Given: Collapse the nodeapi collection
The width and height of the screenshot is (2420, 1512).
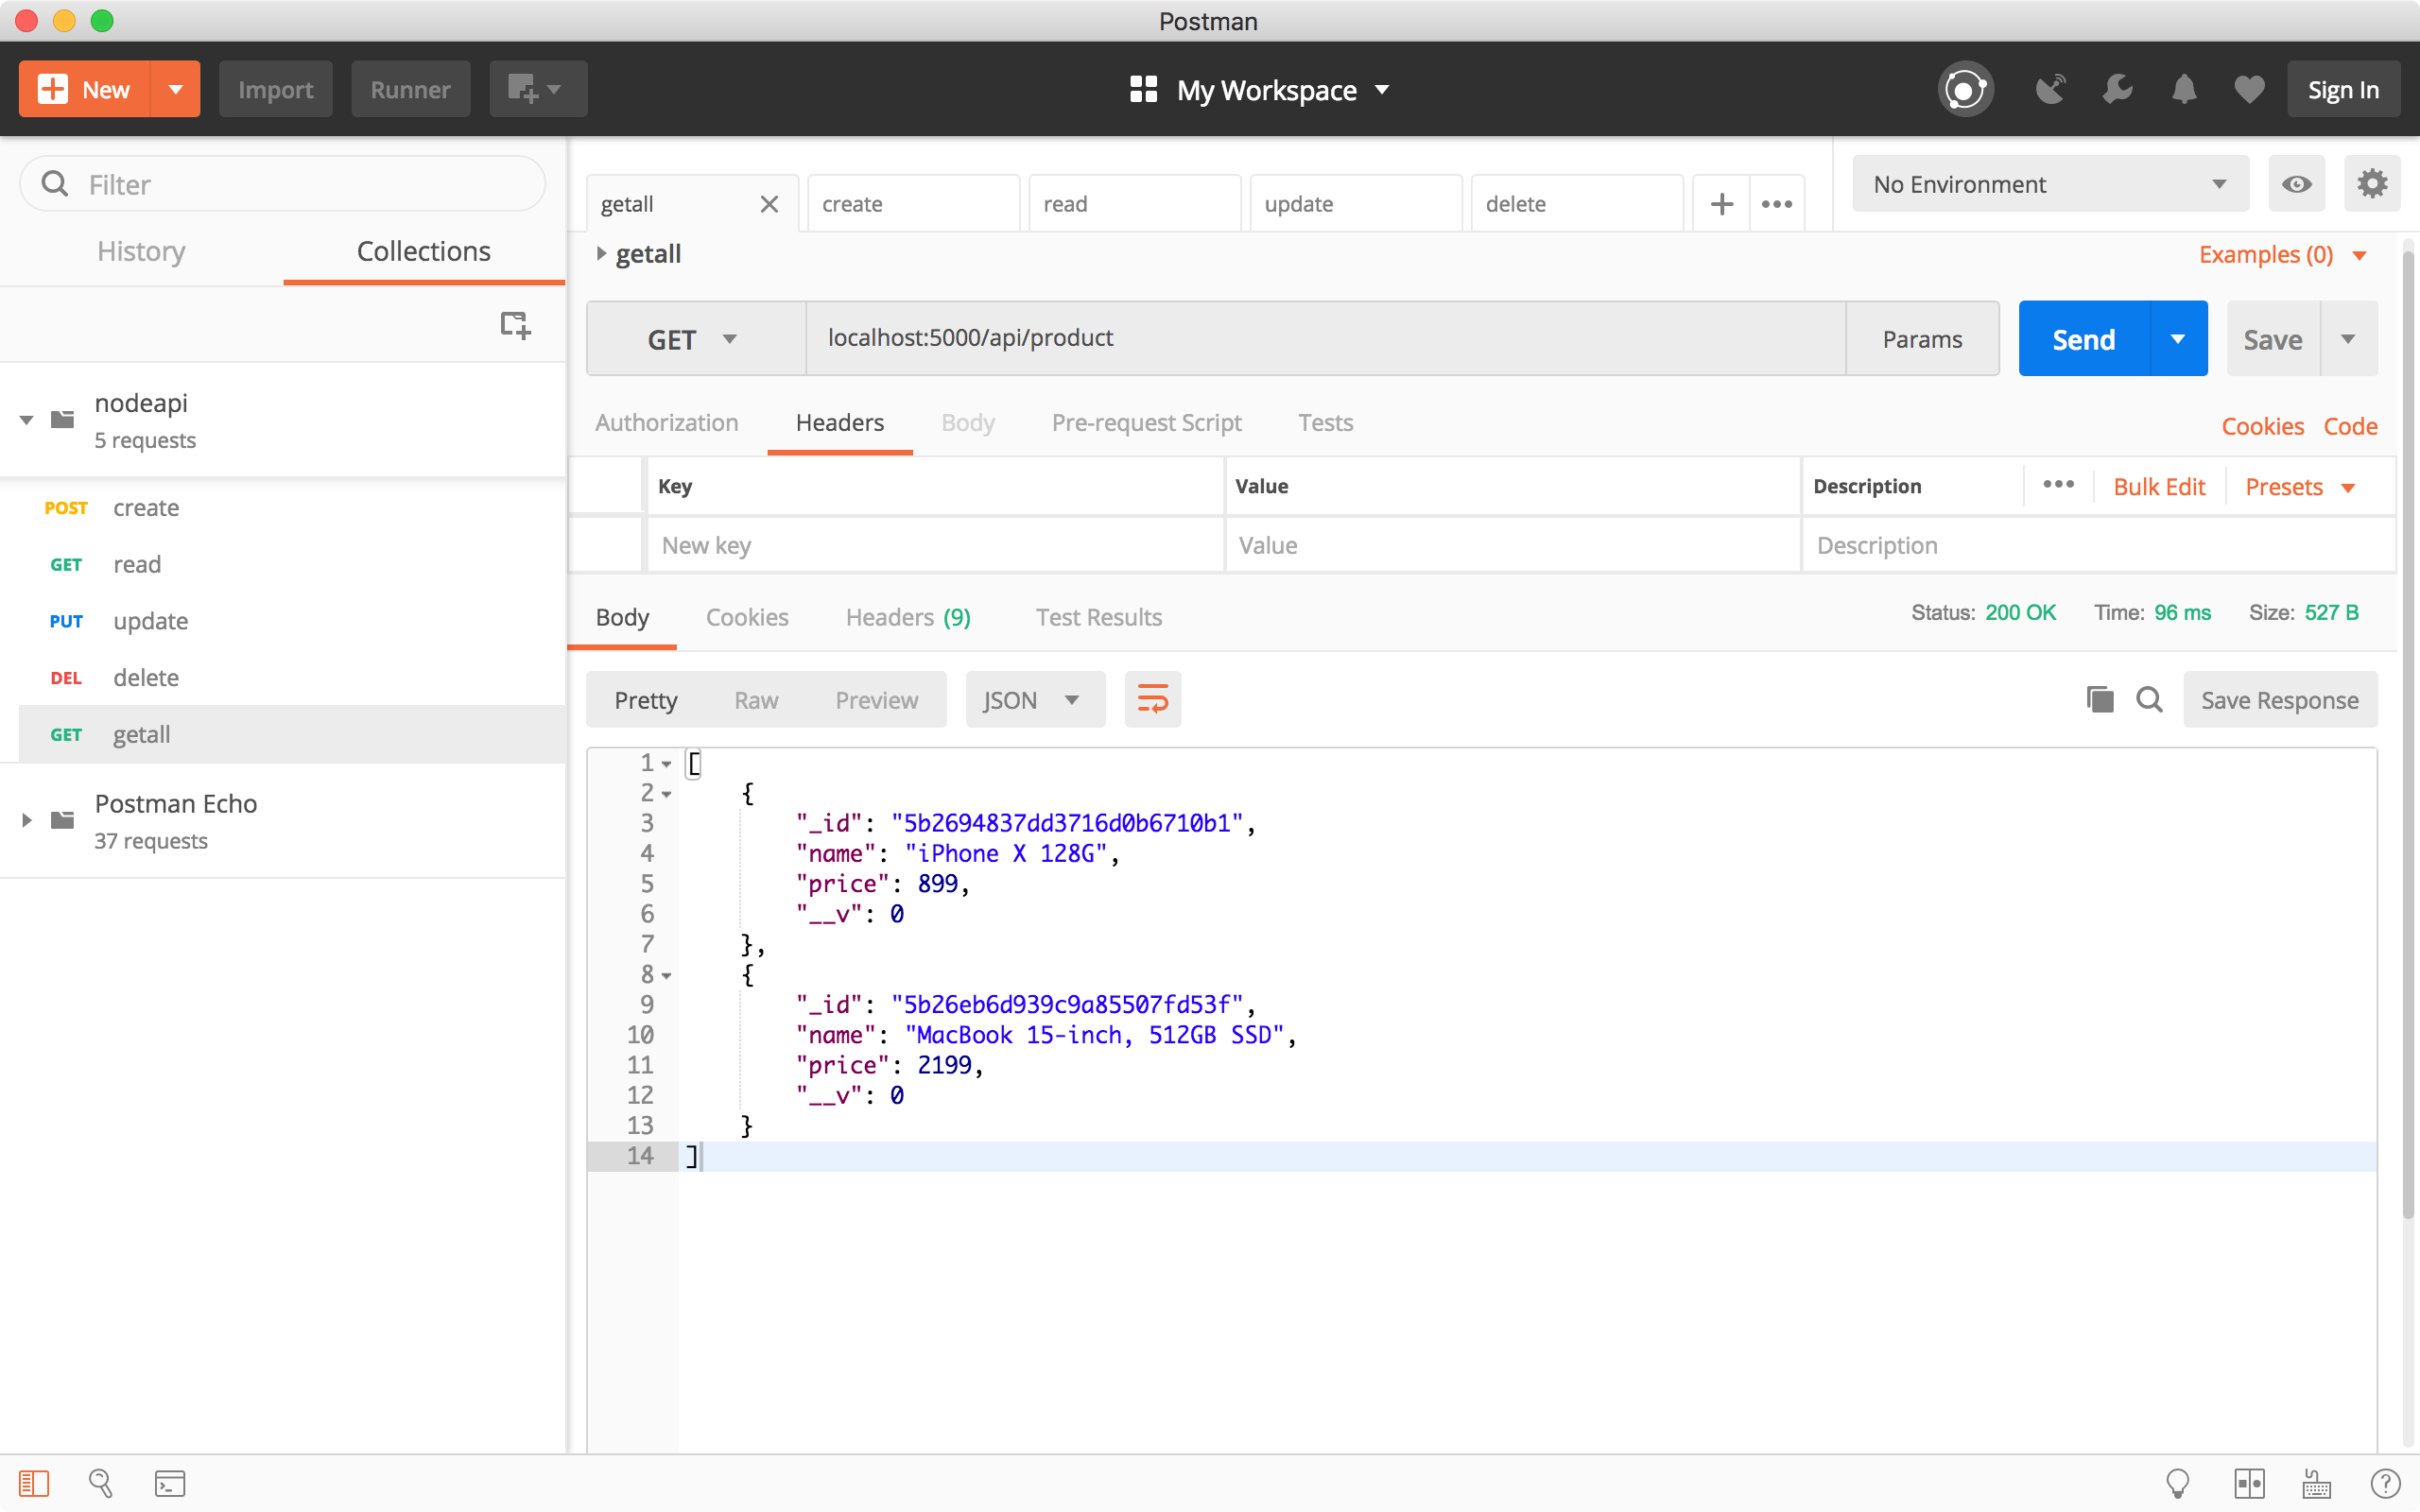Looking at the screenshot, I should 27,420.
